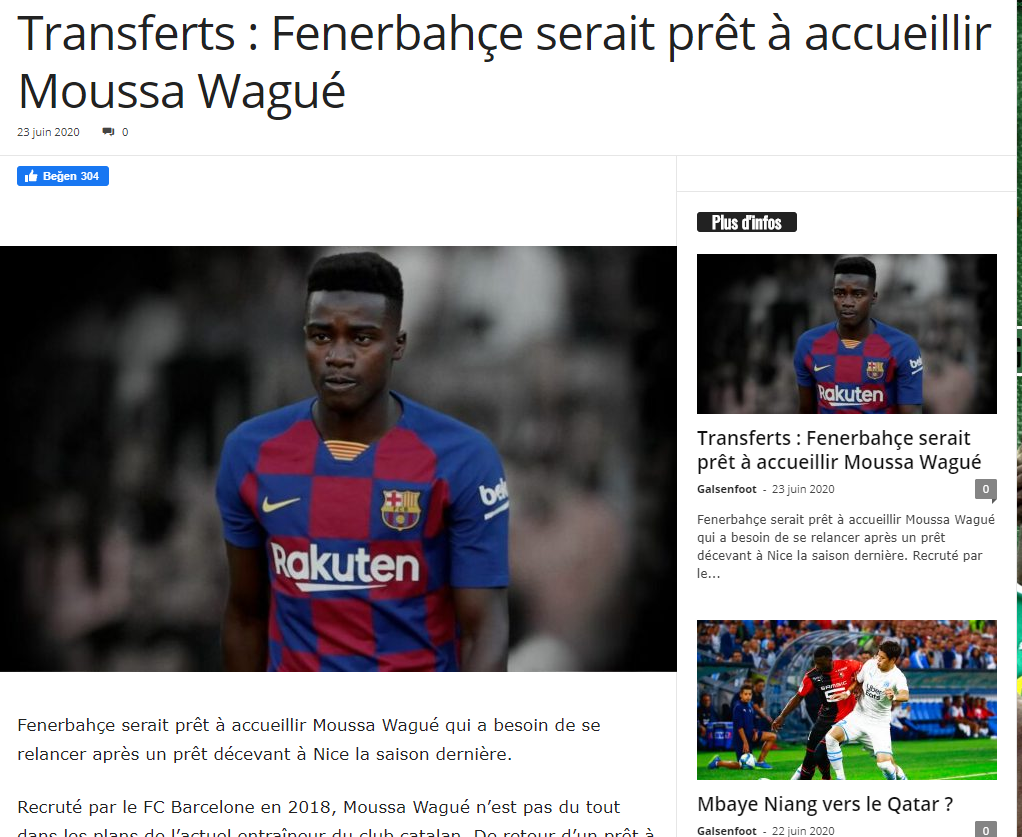Click the main Moussa Wagué article image
Screen dimensions: 1022x837
coord(338,459)
